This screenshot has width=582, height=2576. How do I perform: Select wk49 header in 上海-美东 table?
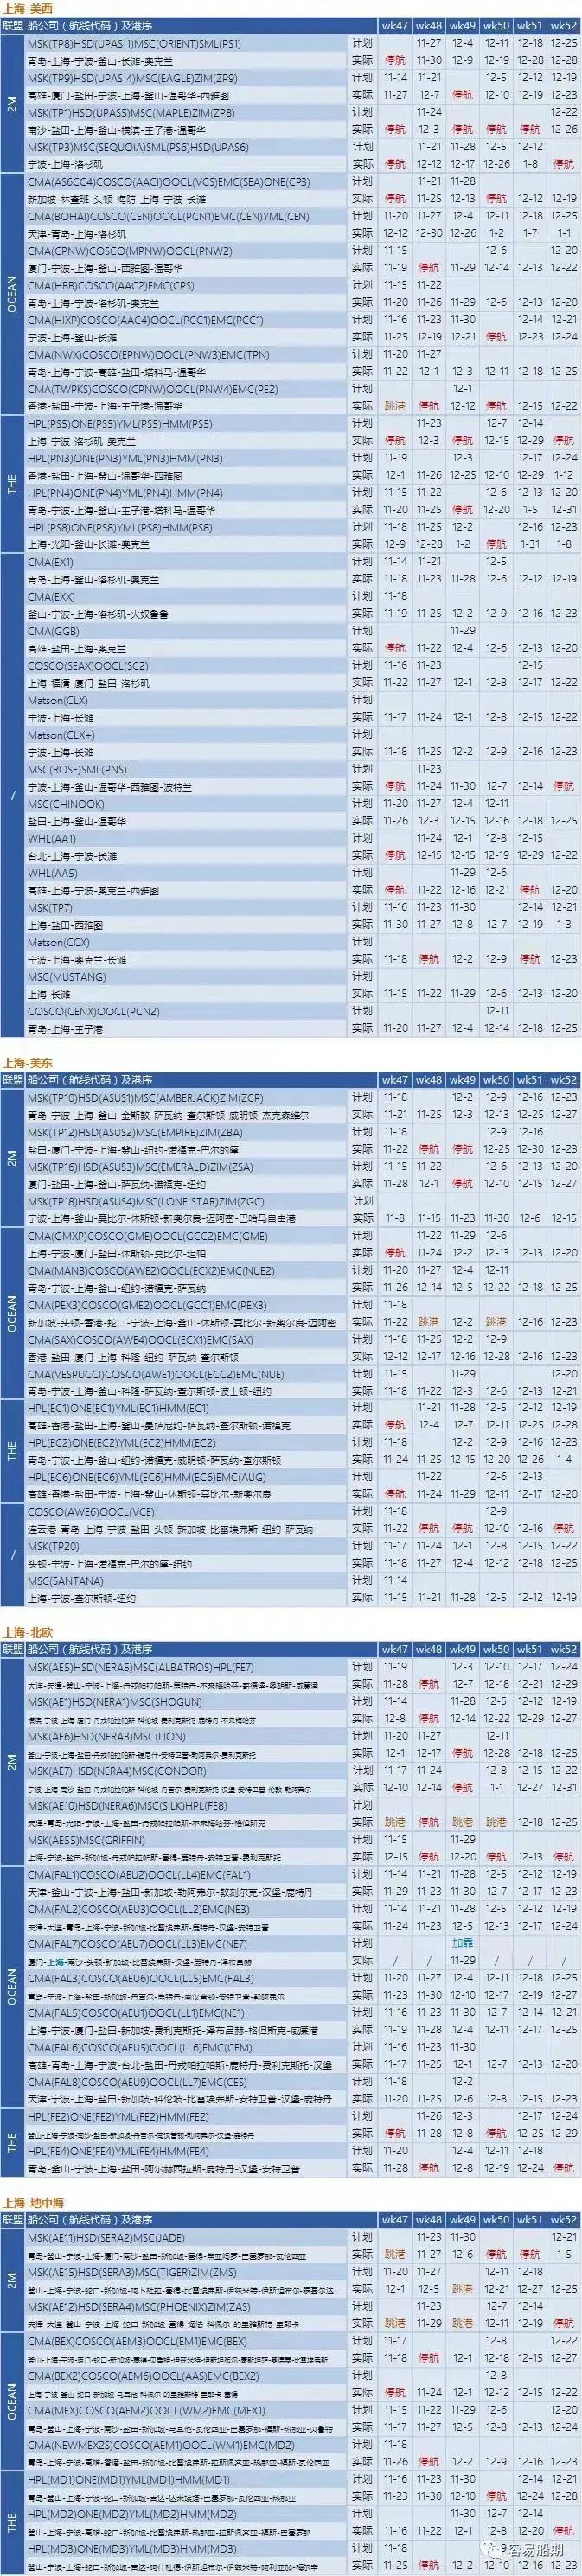click(x=462, y=1080)
